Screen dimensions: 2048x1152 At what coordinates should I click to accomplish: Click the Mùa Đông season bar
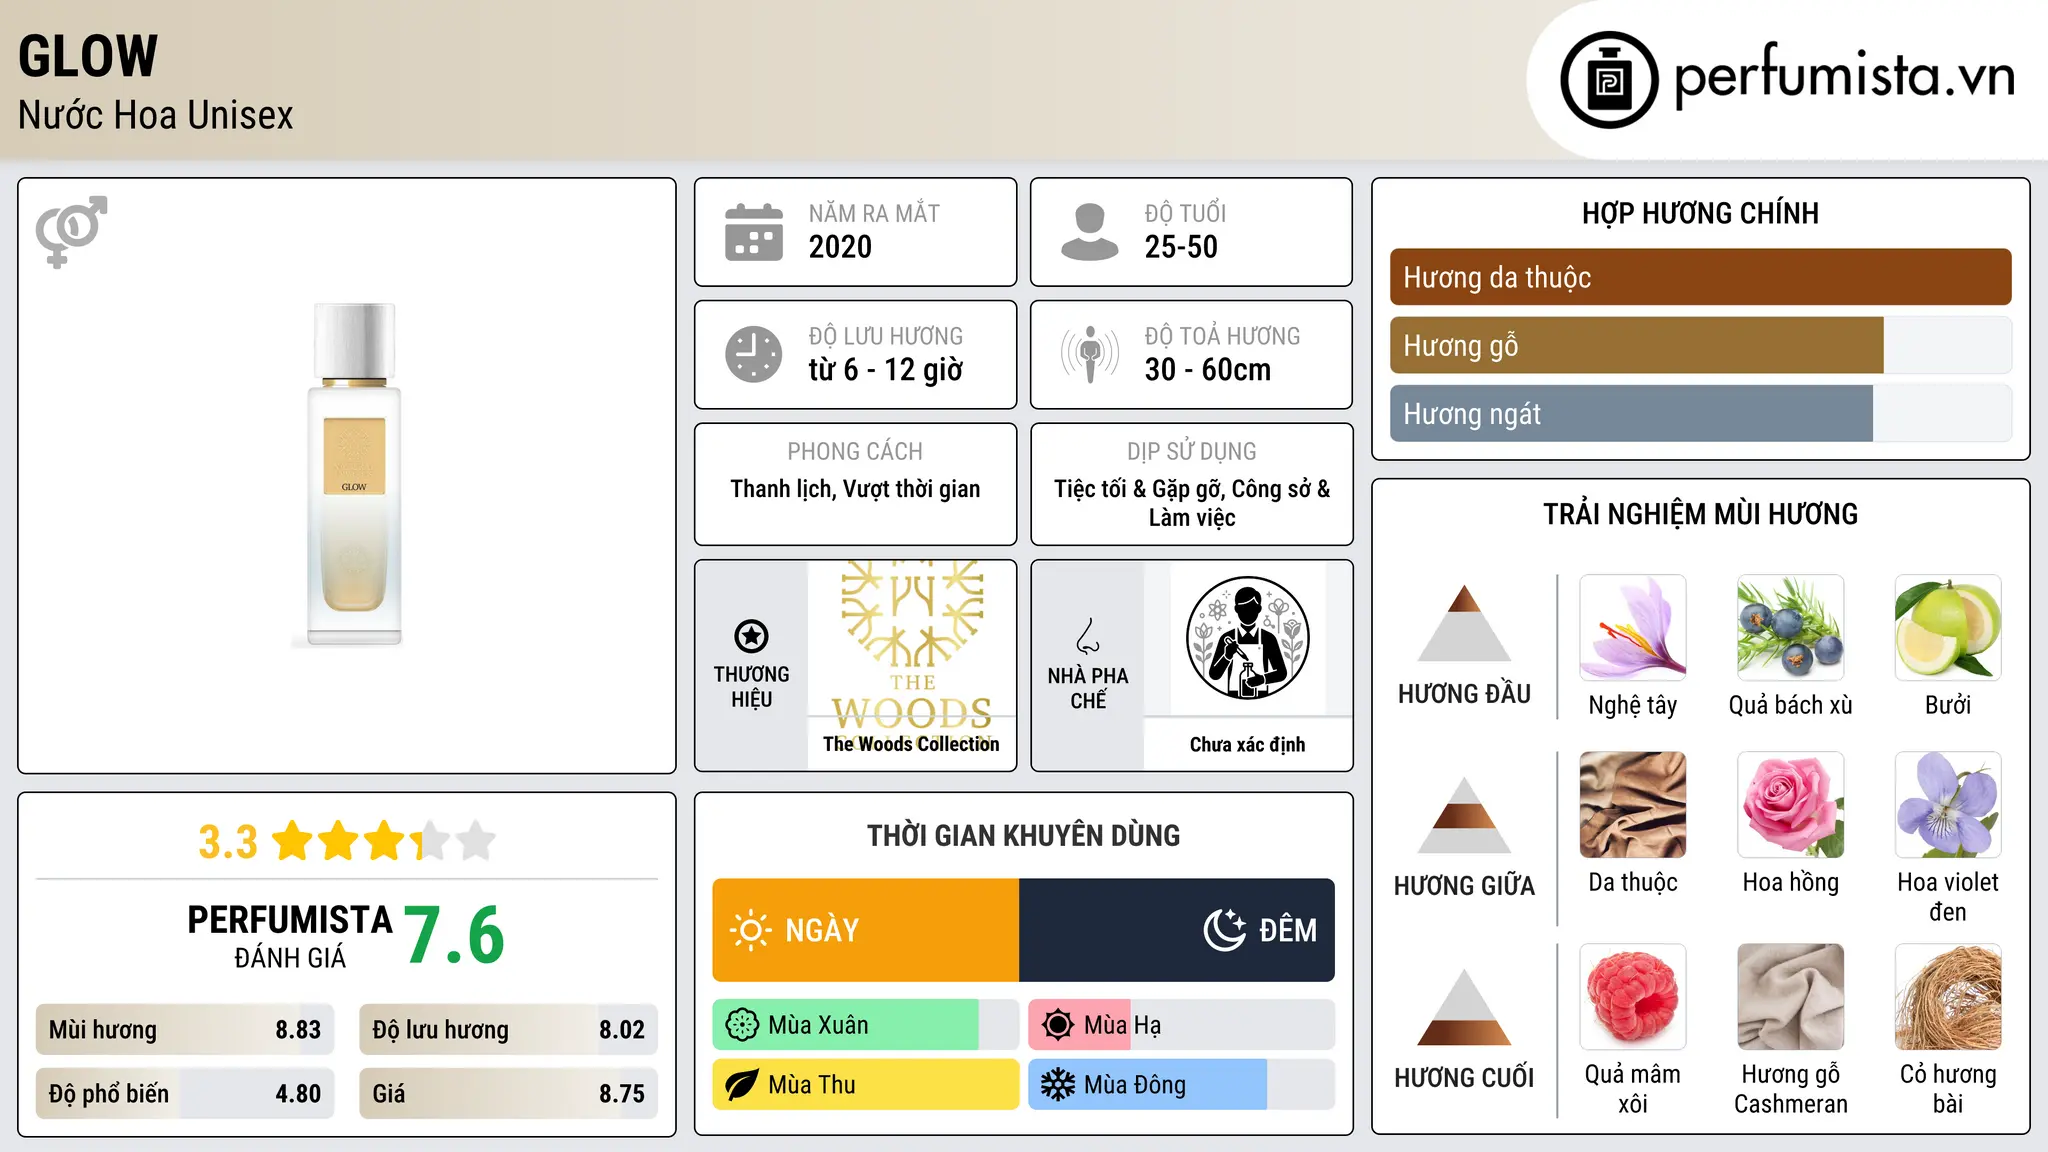click(1181, 1085)
